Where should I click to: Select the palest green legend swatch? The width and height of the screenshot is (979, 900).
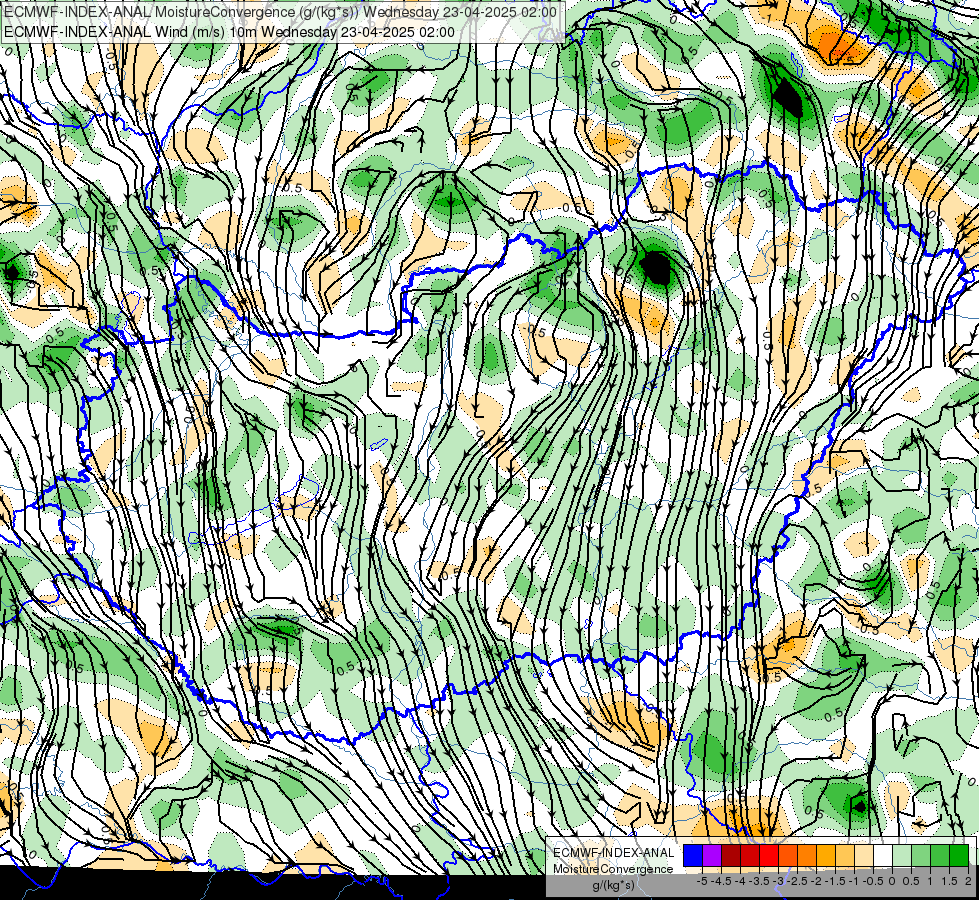click(902, 855)
